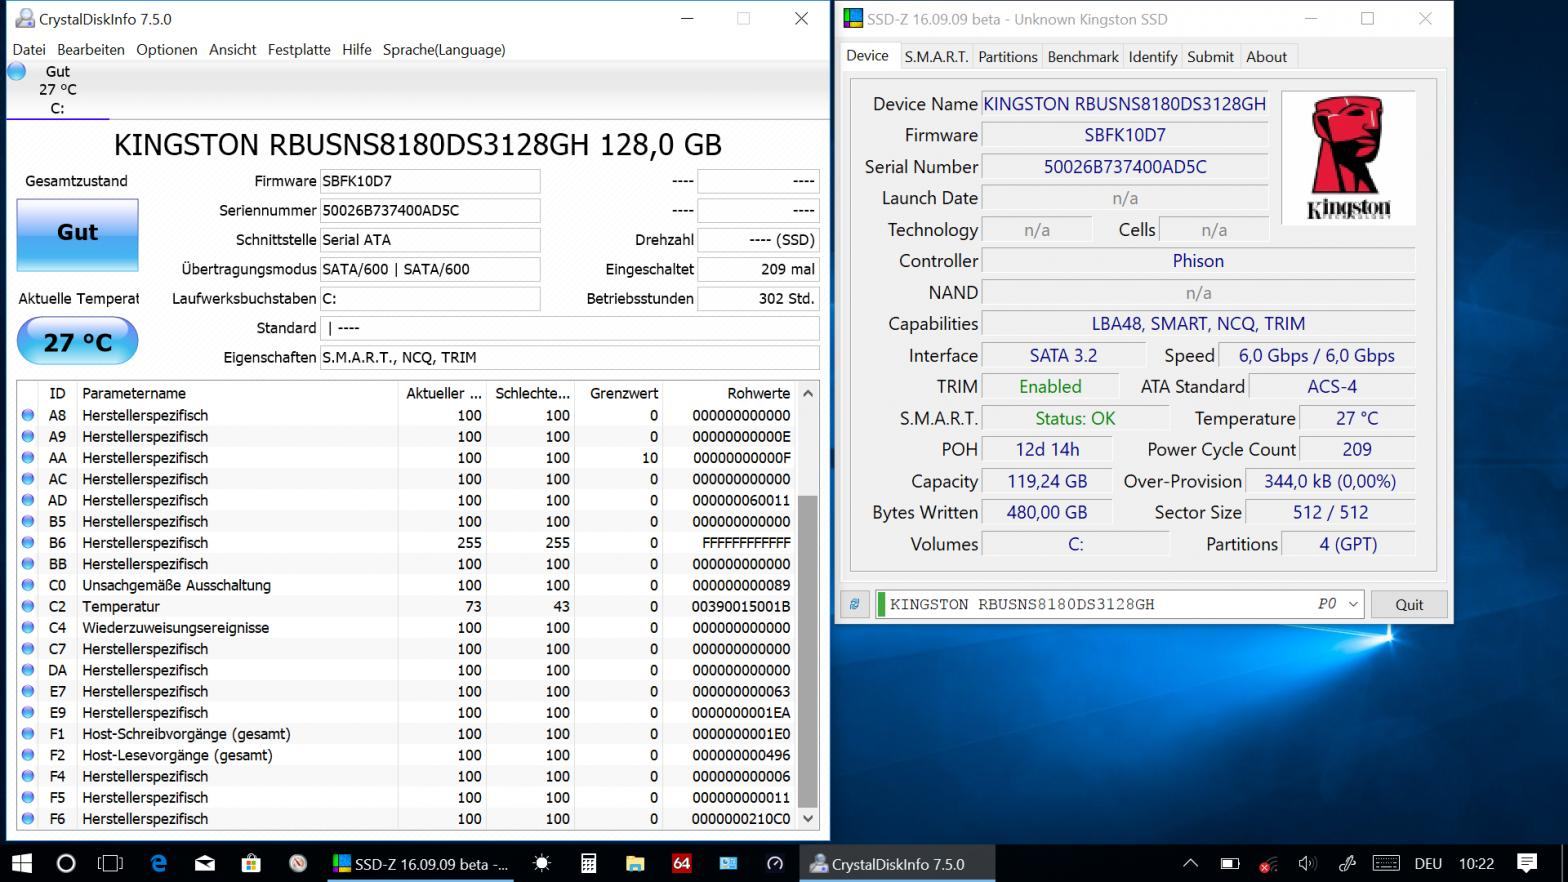The width and height of the screenshot is (1568, 882).
Task: Click the Seriennummer field 50026B737400AD5C
Action: pos(430,210)
